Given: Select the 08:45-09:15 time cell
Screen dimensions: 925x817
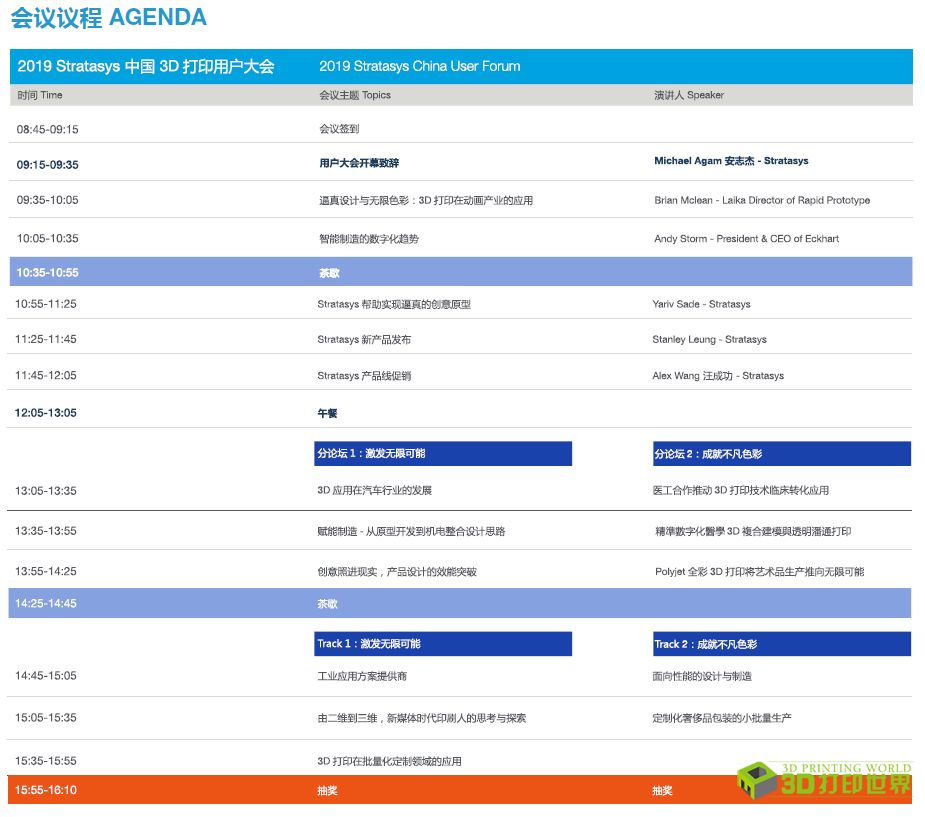Looking at the screenshot, I should 47,129.
